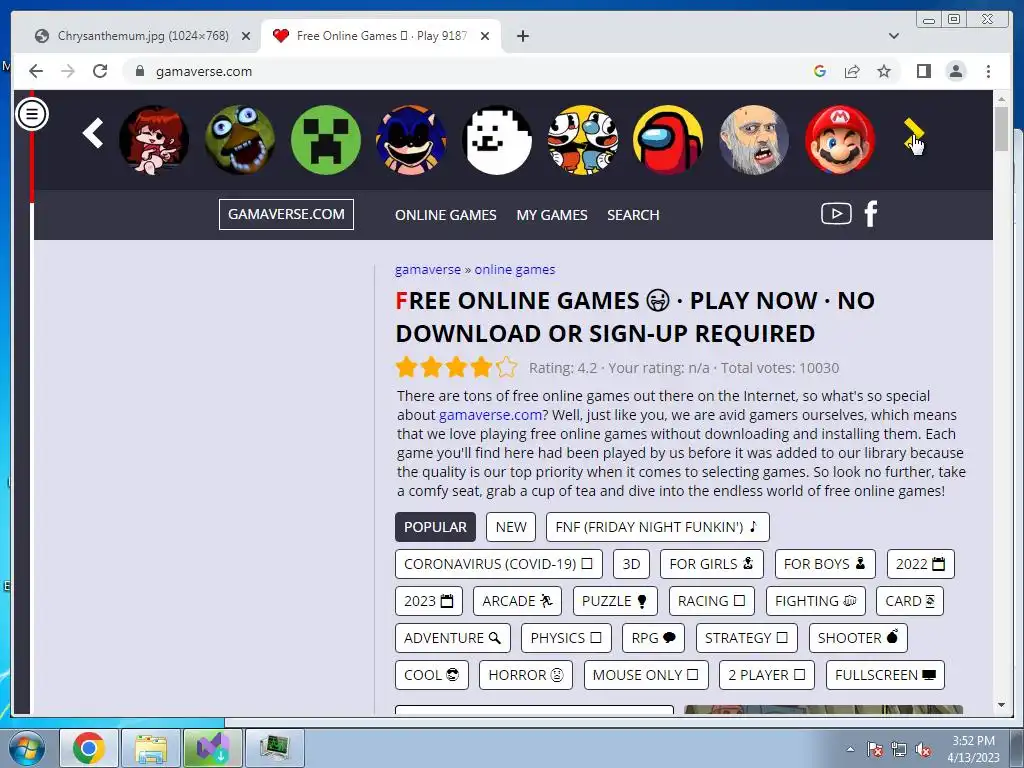
Task: Click the yellow carousel right arrow
Action: (x=913, y=135)
